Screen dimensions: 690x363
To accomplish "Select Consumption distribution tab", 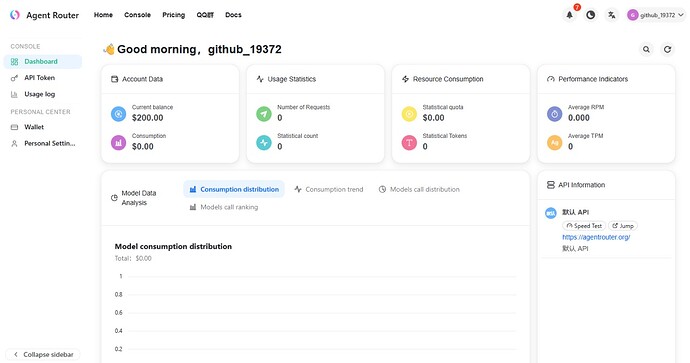I will pos(234,189).
